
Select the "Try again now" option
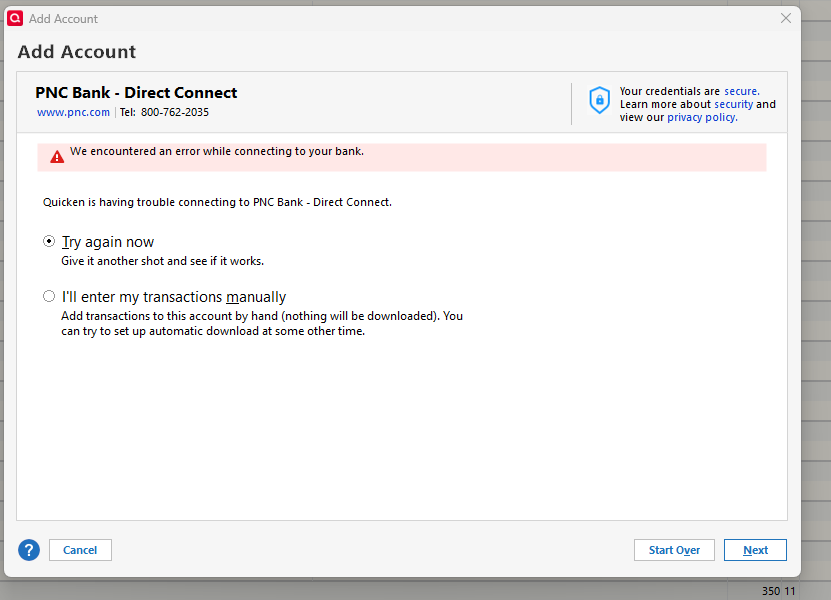[x=49, y=242]
